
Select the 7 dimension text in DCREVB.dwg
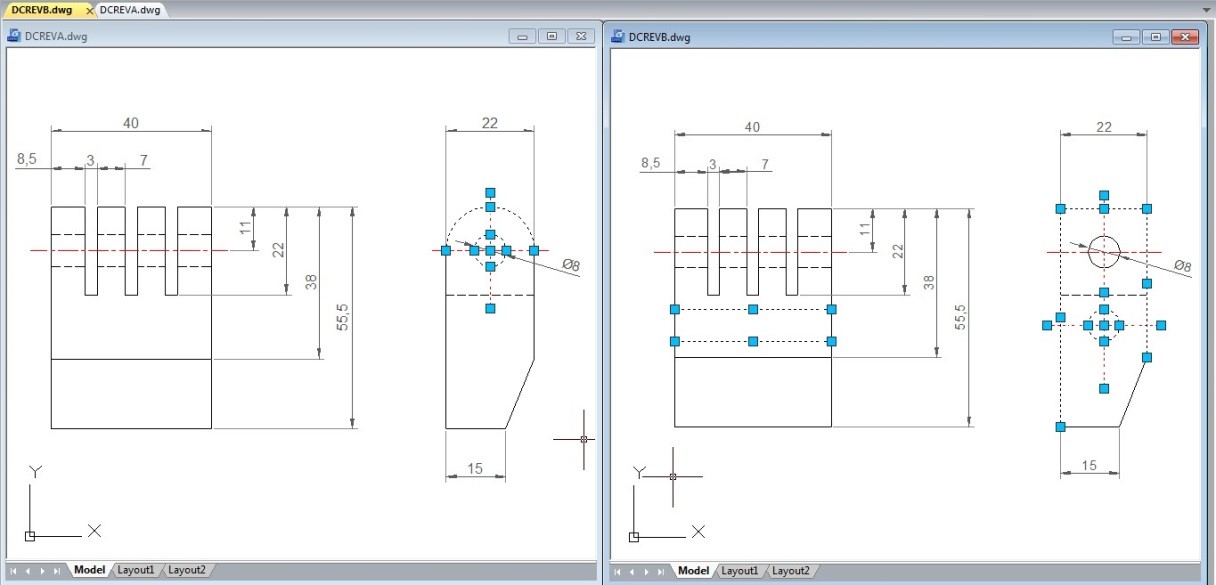[x=765, y=162]
